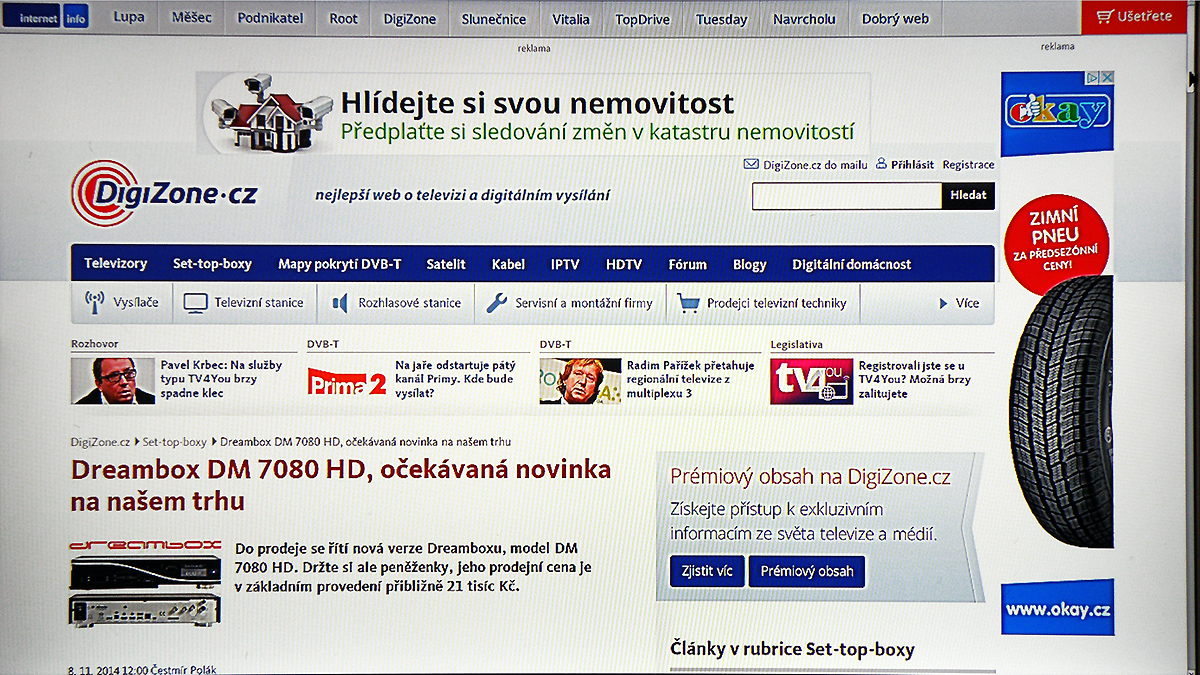Image resolution: width=1200 pixels, height=675 pixels.
Task: Click the Přihlásit link
Action: pos(912,164)
